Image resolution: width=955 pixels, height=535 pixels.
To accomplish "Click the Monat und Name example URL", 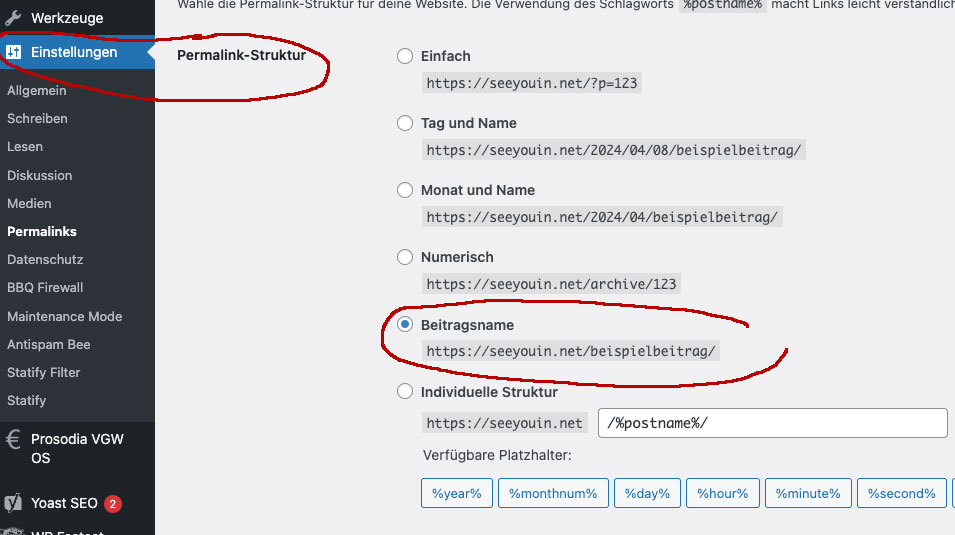I will point(602,217).
